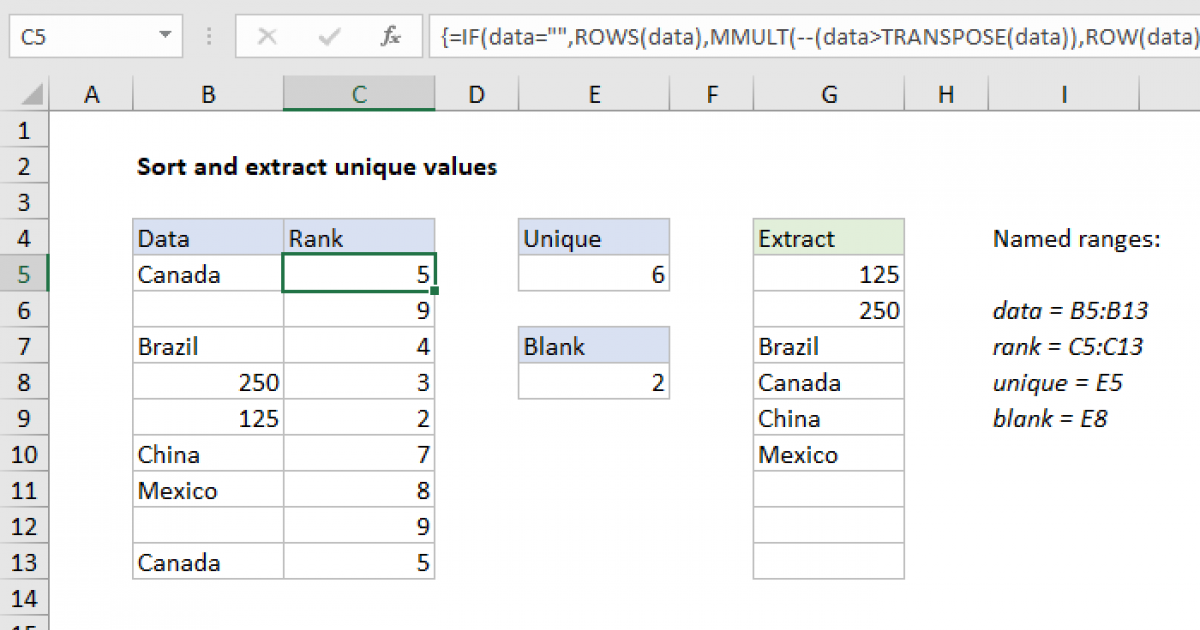The height and width of the screenshot is (630, 1200).
Task: Click the Enter checkmark formula bar icon
Action: [328, 37]
